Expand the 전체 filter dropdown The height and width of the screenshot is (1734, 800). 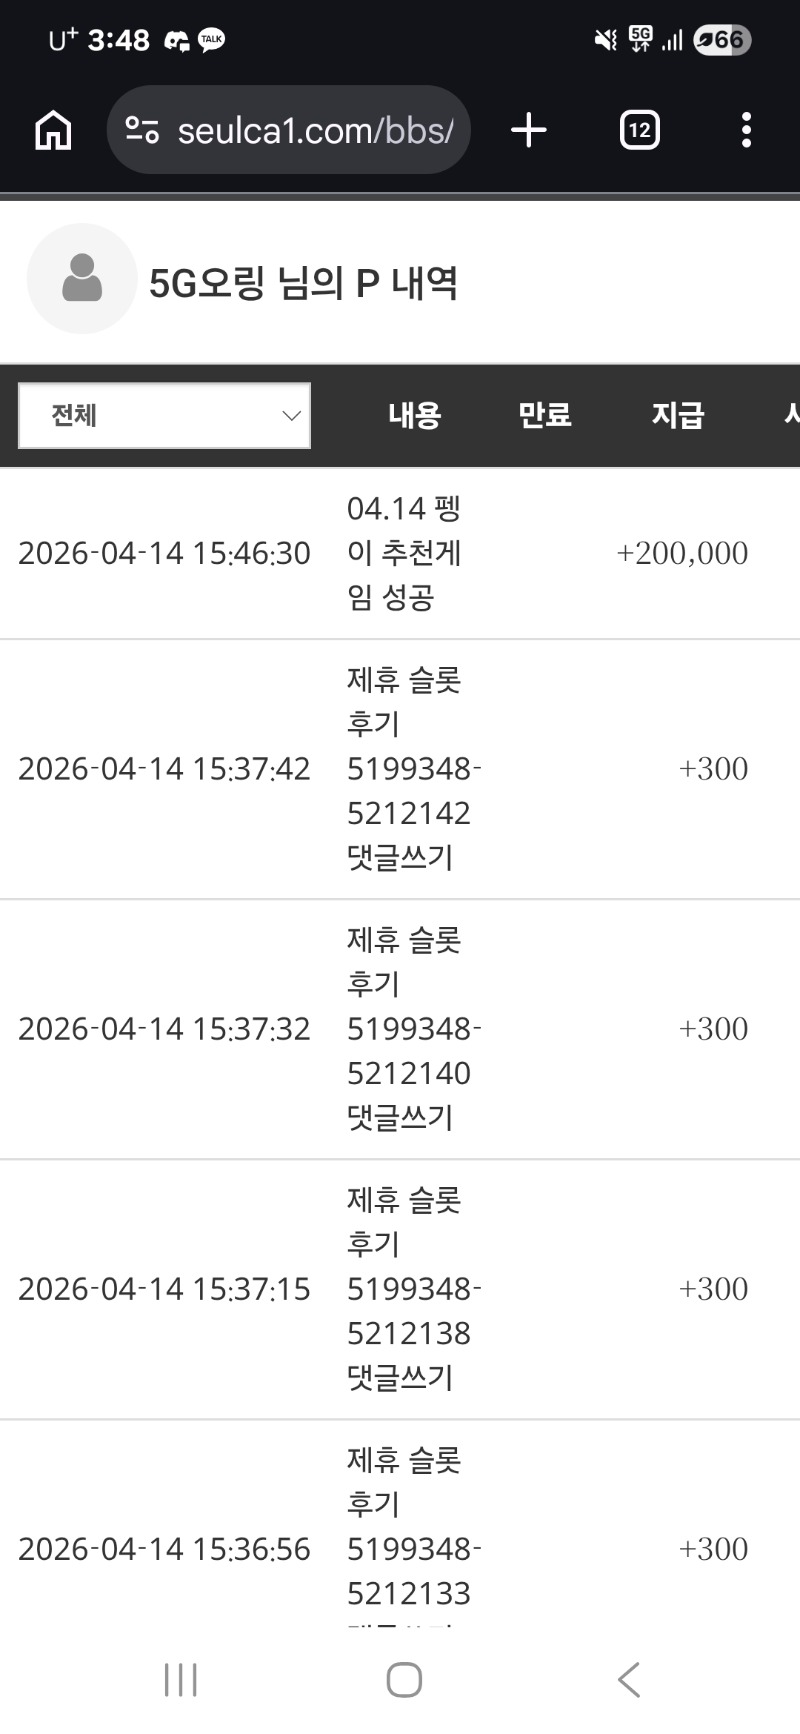click(164, 416)
